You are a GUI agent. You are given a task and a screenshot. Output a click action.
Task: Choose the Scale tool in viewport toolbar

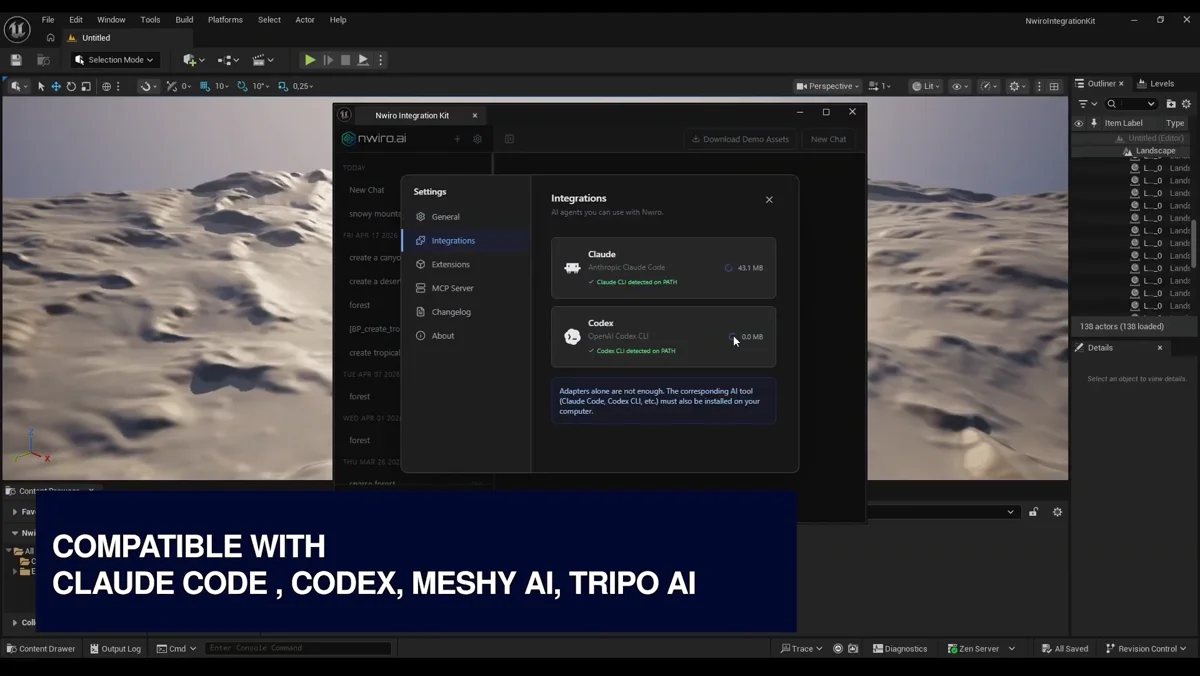[x=85, y=86]
